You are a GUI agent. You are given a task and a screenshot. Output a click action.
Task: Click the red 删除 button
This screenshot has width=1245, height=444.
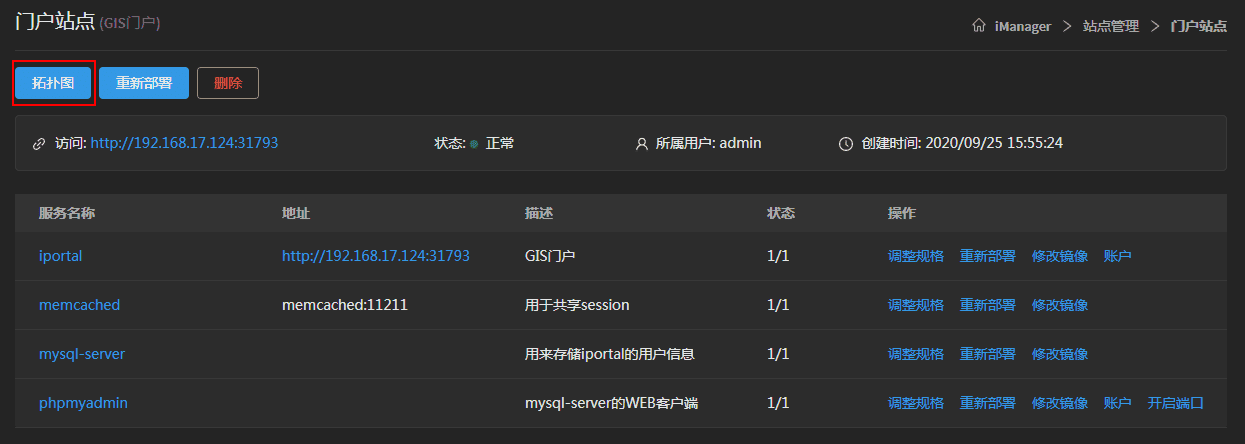click(x=228, y=83)
